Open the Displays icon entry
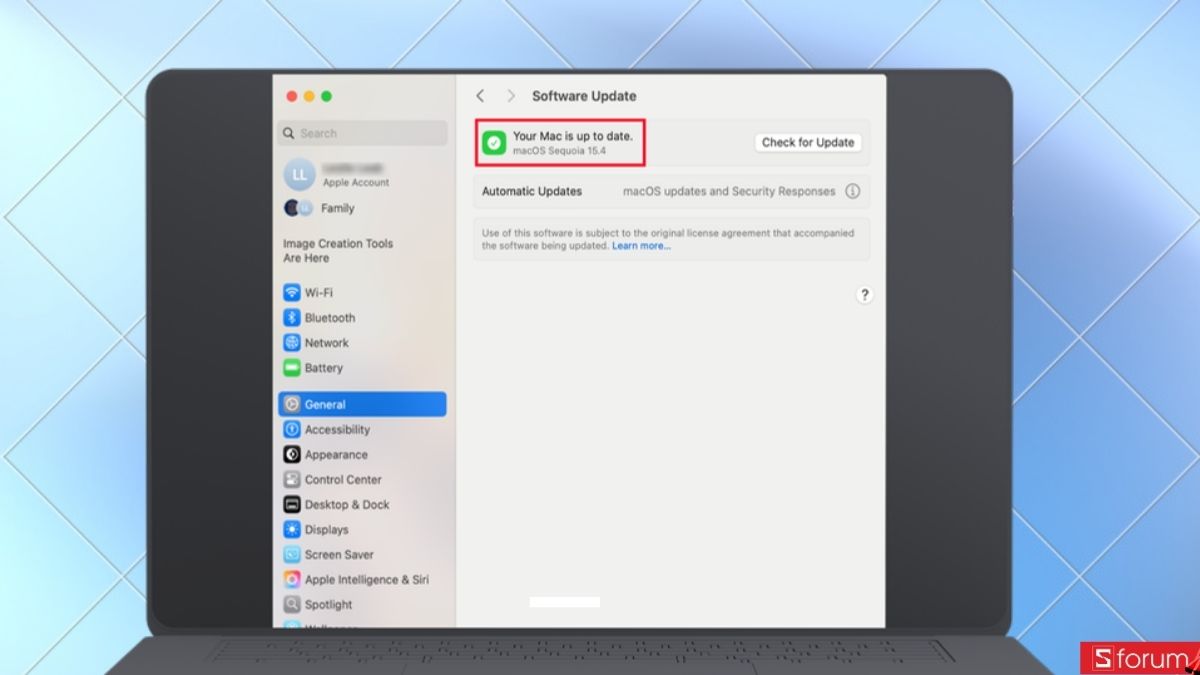The width and height of the screenshot is (1200, 675). [x=291, y=529]
